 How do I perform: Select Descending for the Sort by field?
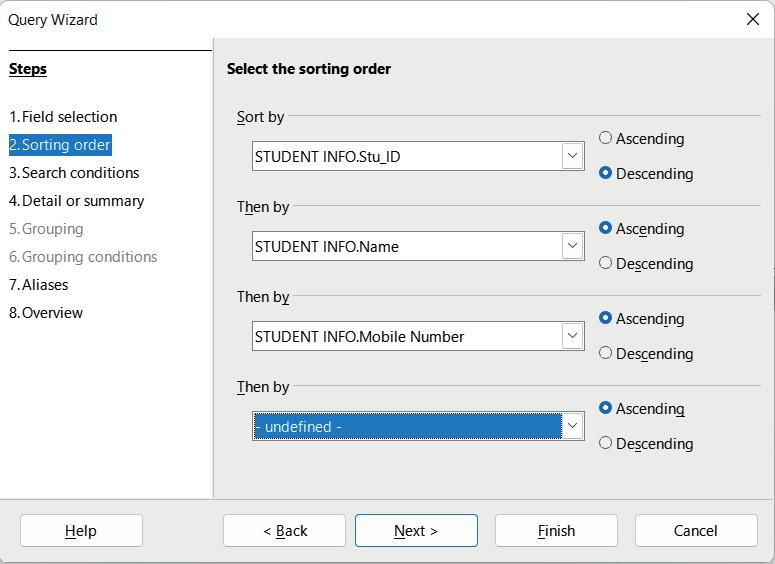tap(606, 173)
